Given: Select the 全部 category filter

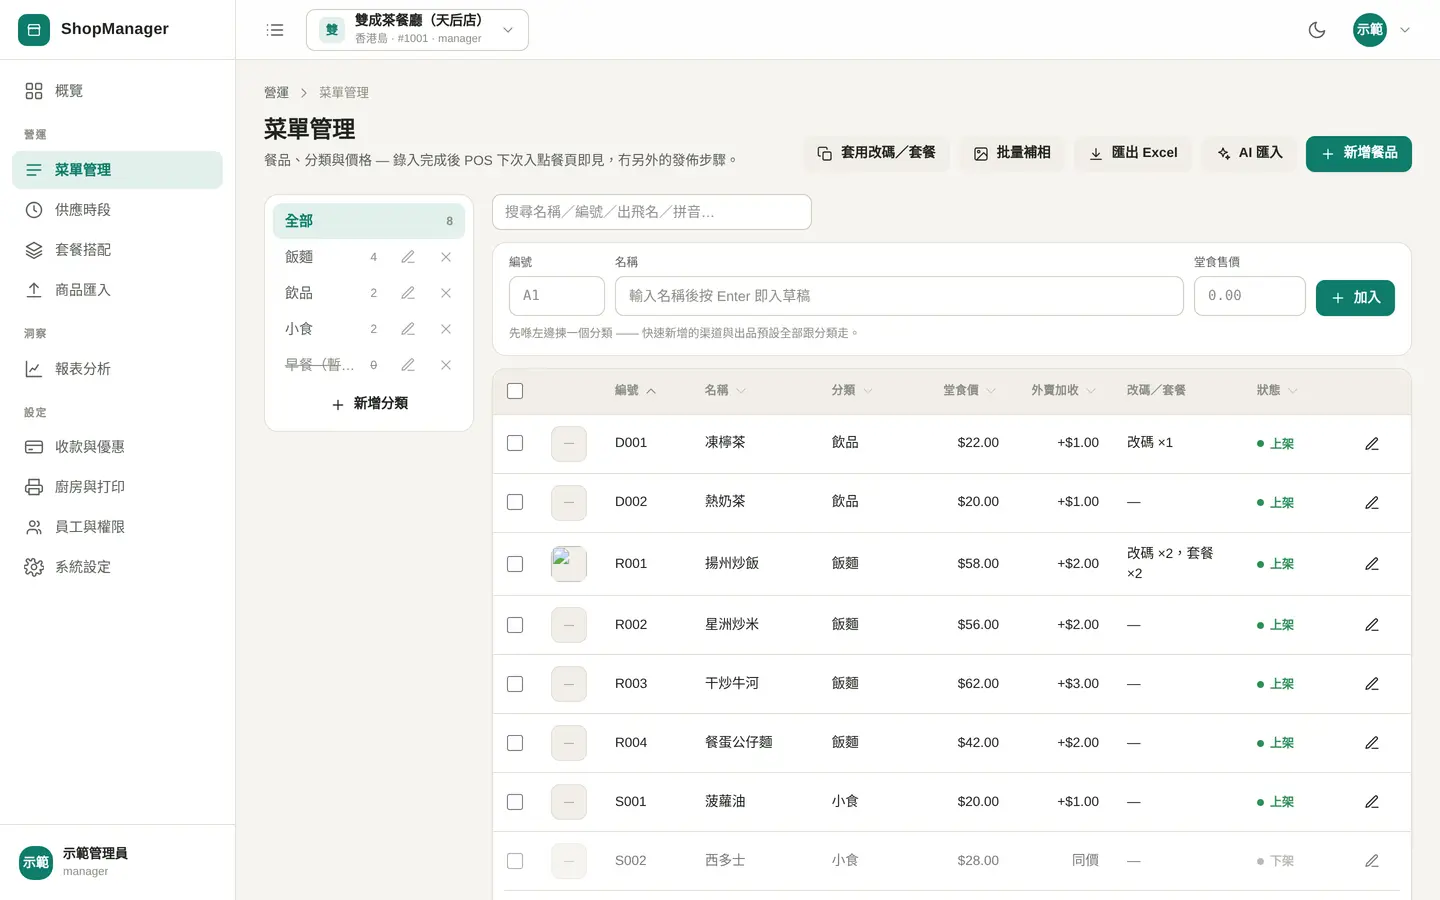Looking at the screenshot, I should tap(369, 221).
